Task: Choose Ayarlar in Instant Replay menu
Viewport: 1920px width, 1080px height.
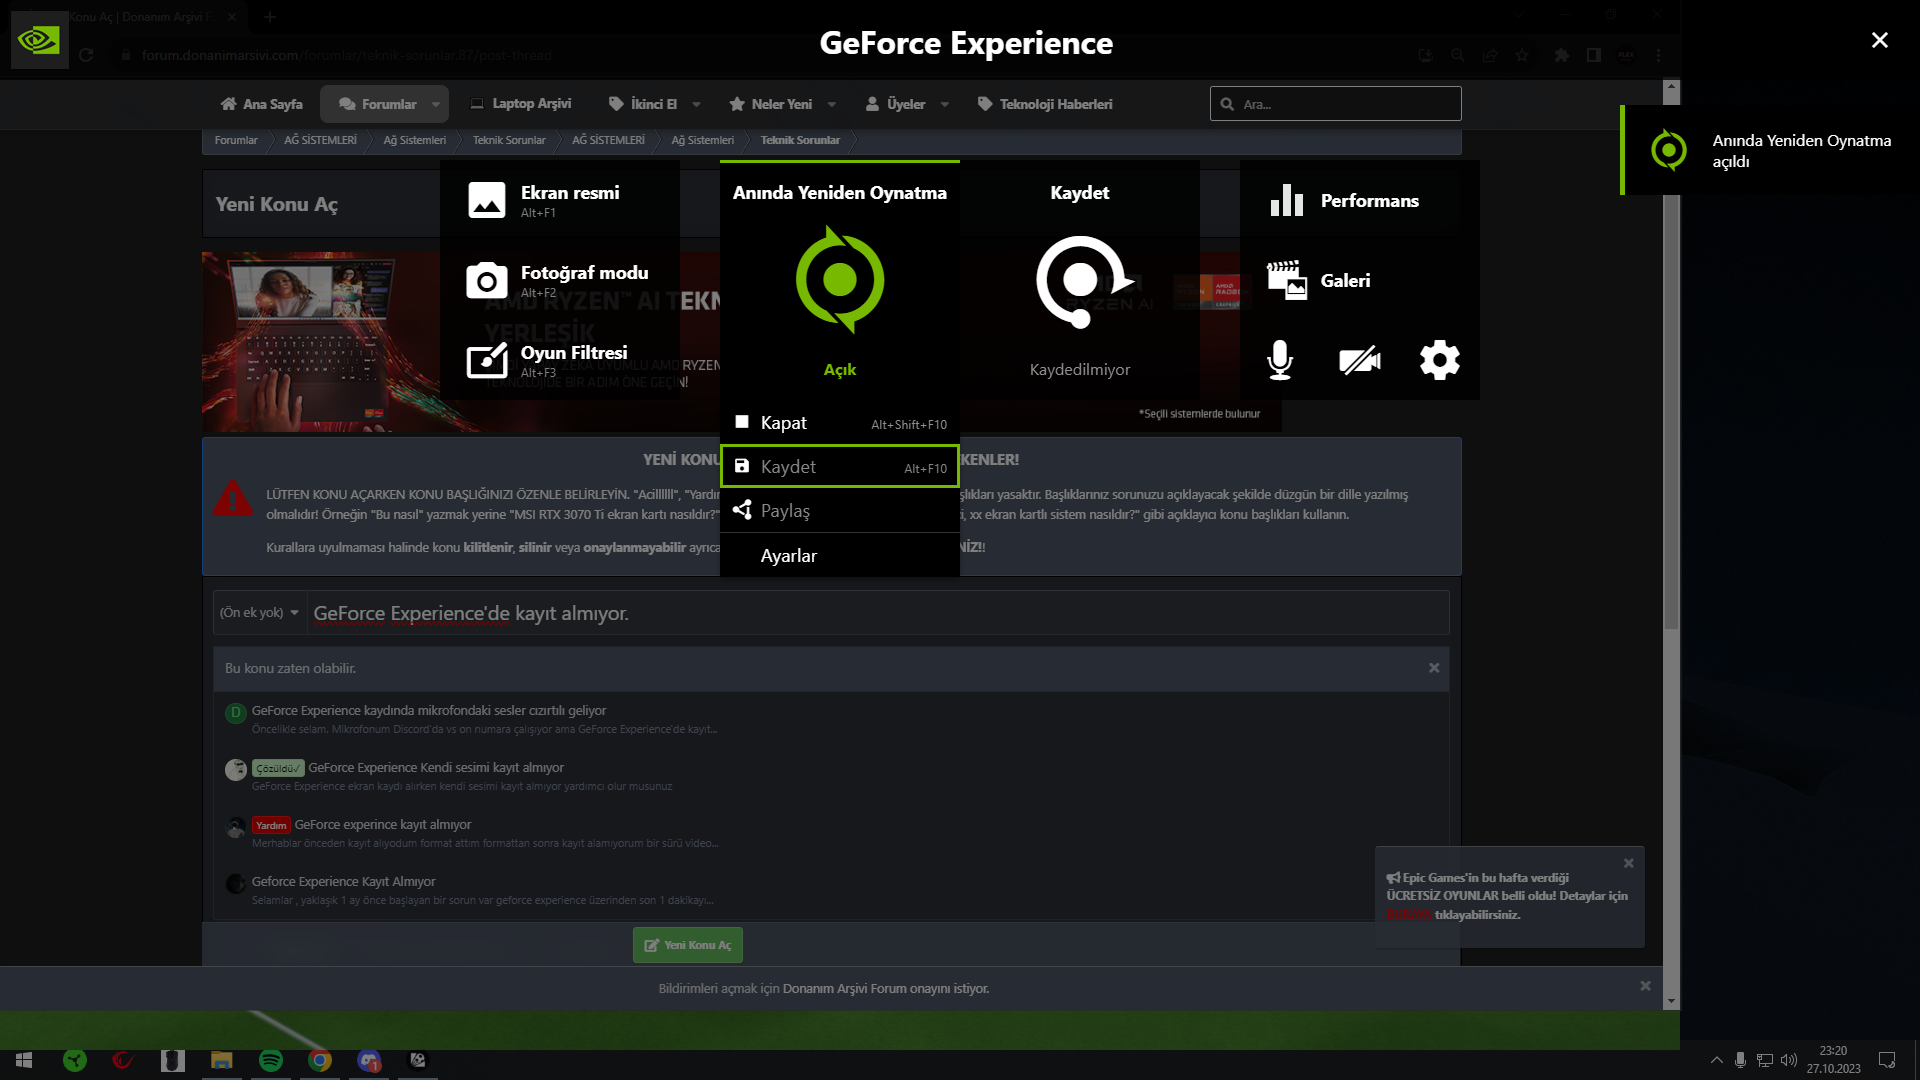Action: 789,556
